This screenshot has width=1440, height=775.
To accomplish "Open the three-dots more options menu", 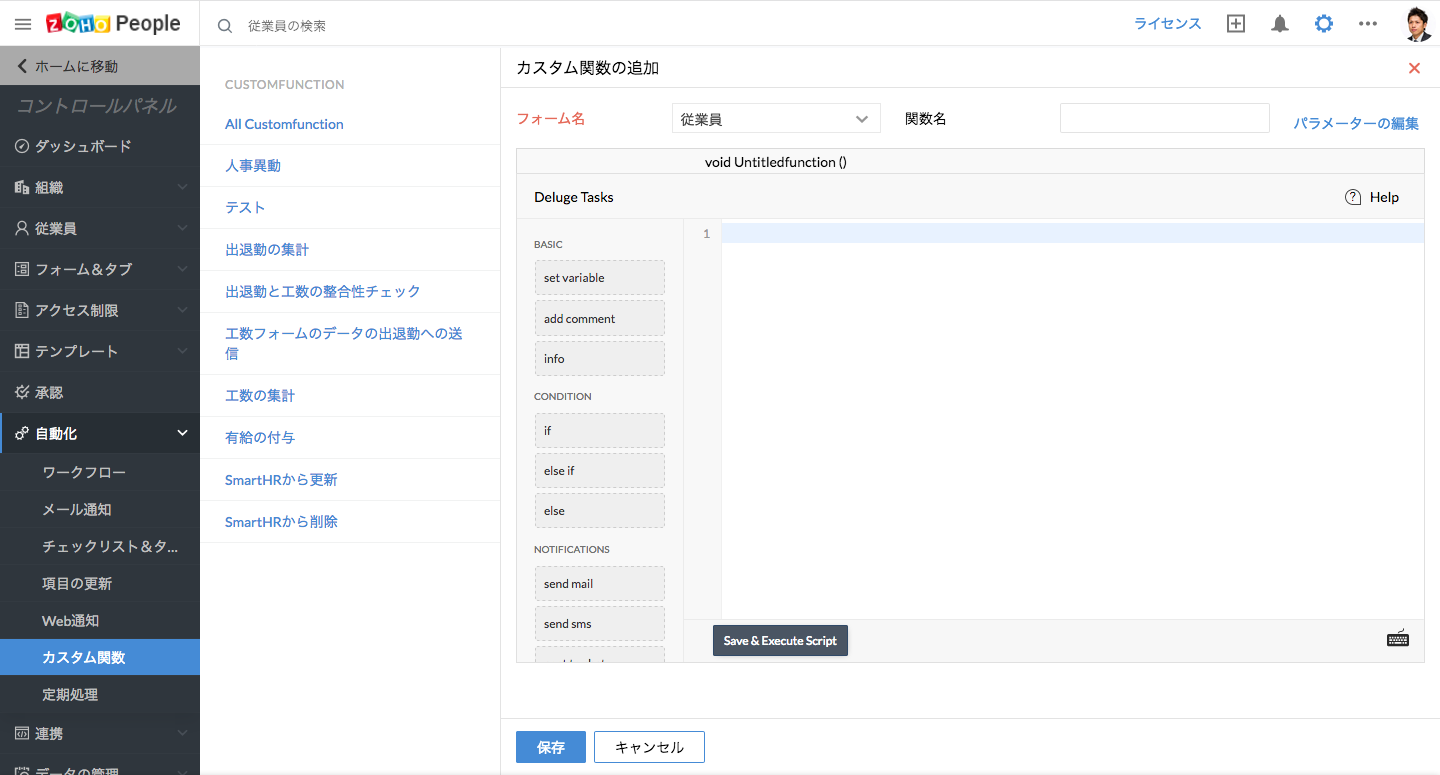I will pyautogui.click(x=1367, y=24).
